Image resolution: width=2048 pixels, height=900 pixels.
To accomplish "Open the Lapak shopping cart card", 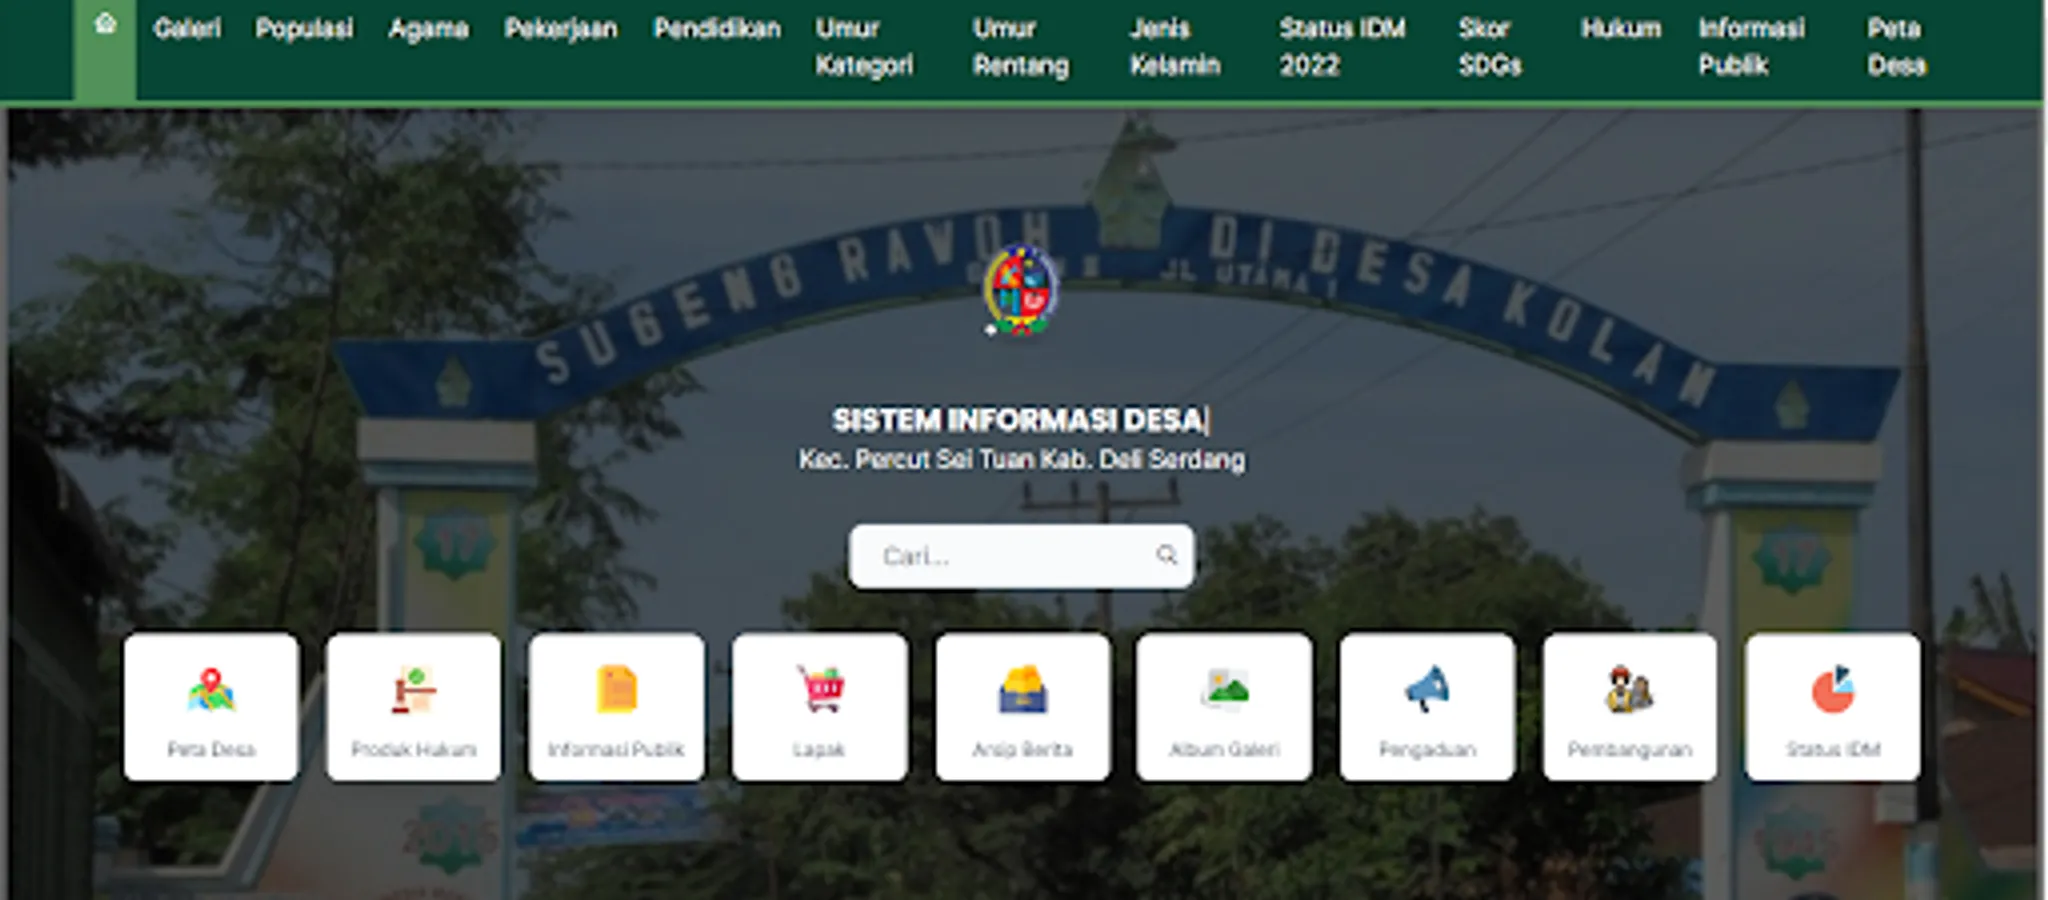I will (820, 706).
